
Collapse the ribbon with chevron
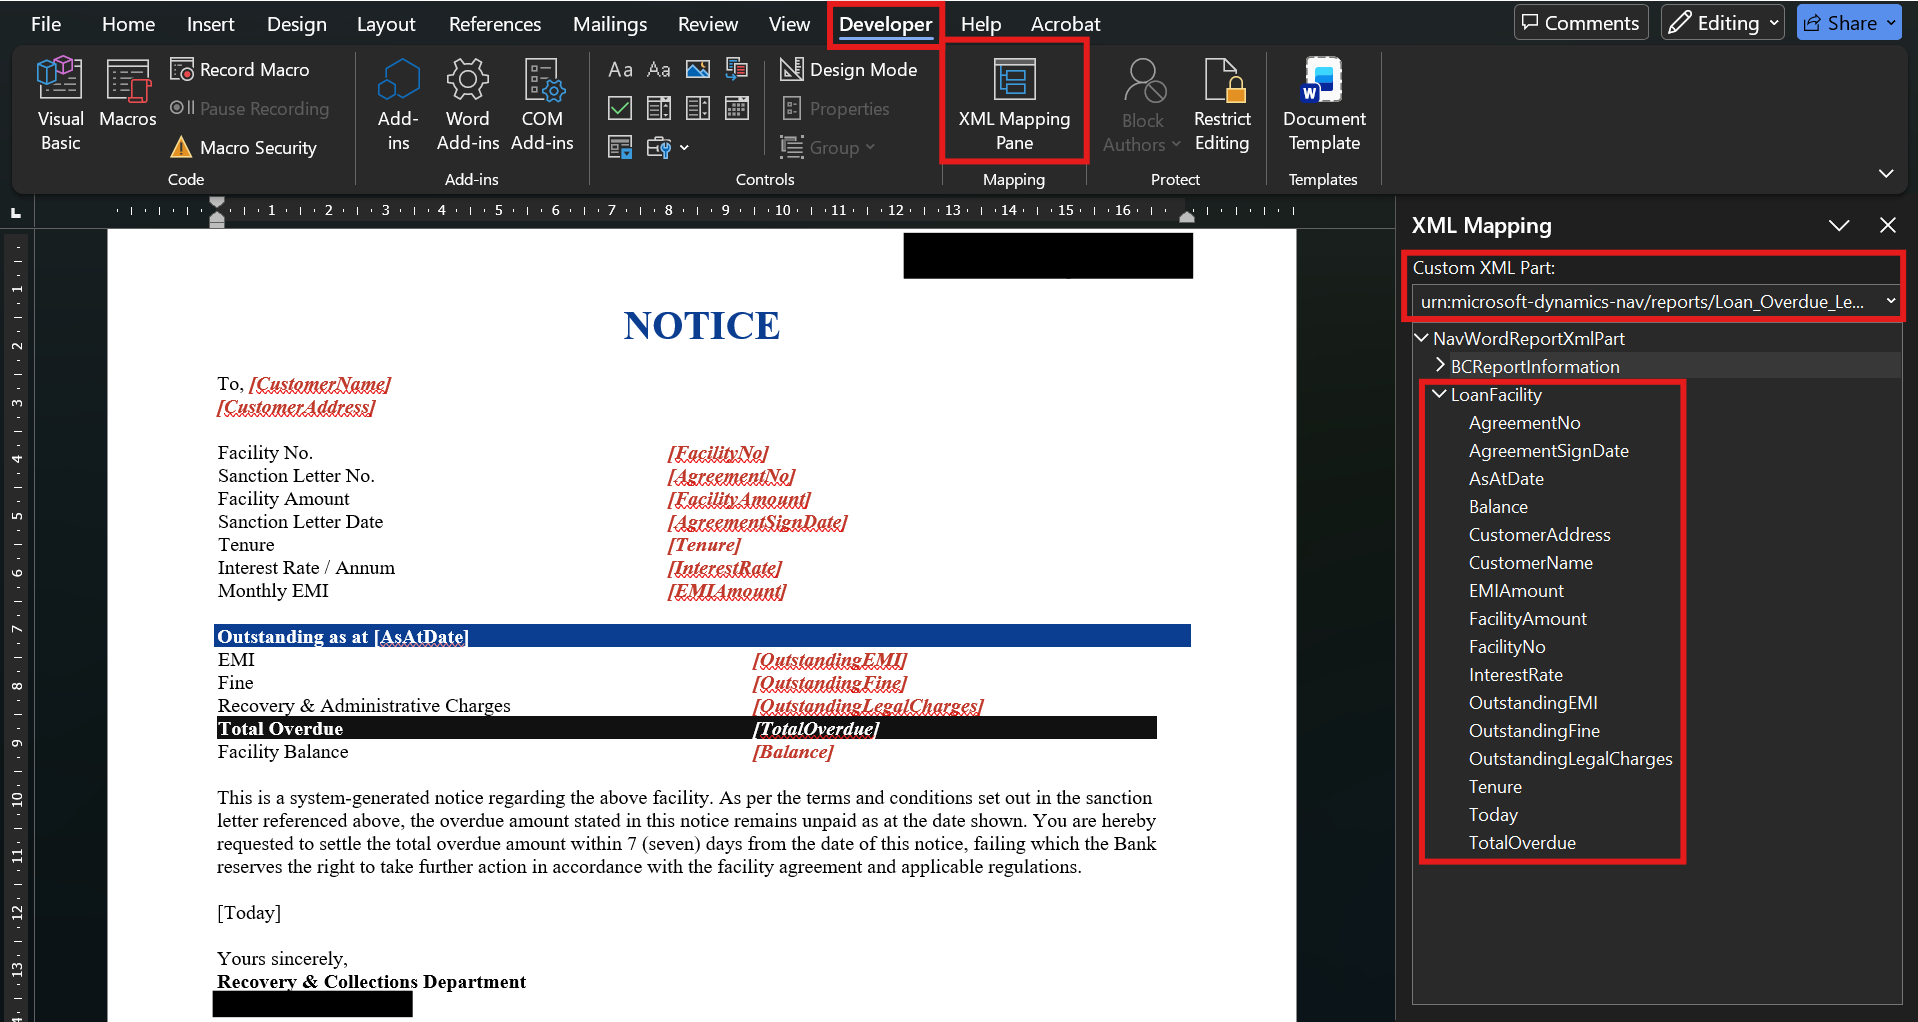pyautogui.click(x=1886, y=173)
